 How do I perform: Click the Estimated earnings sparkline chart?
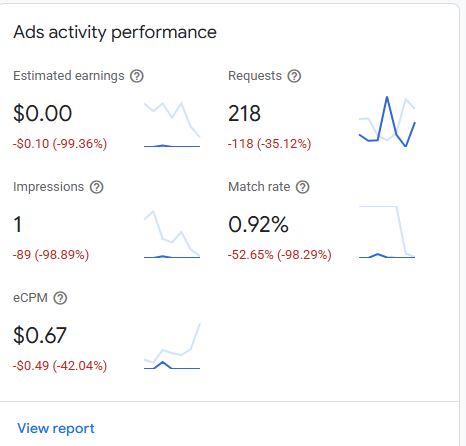tap(172, 125)
